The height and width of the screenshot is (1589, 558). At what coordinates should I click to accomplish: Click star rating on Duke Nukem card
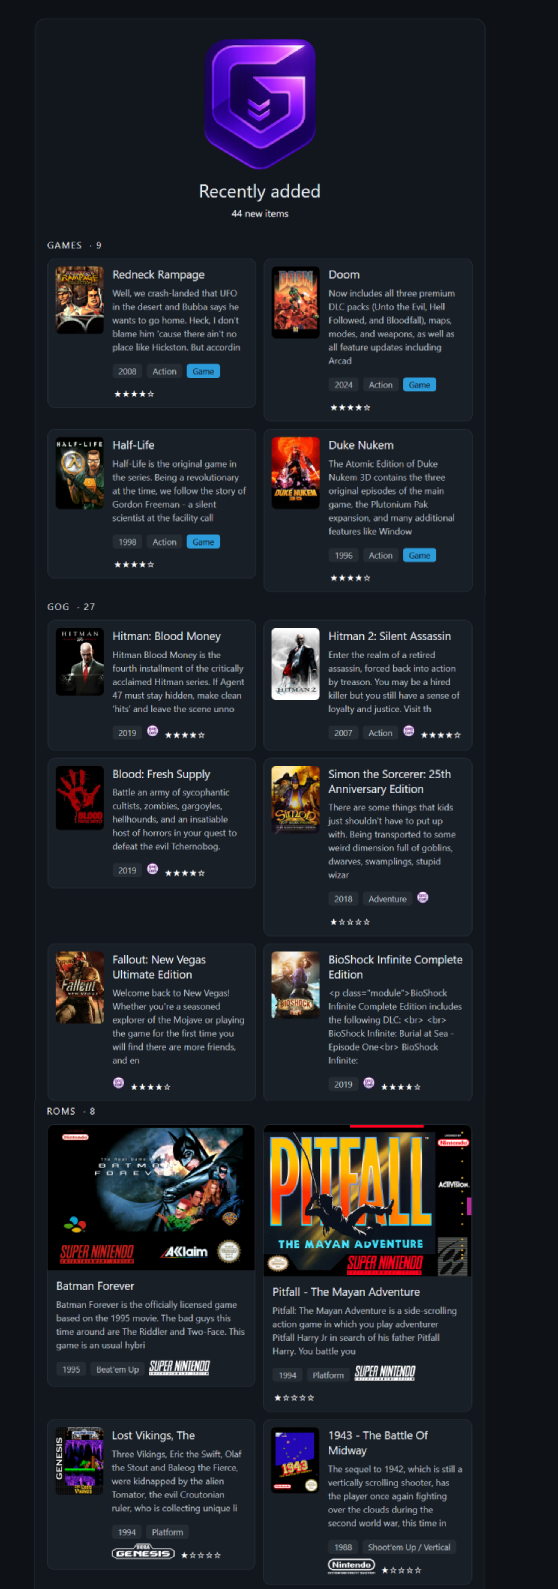tap(350, 578)
